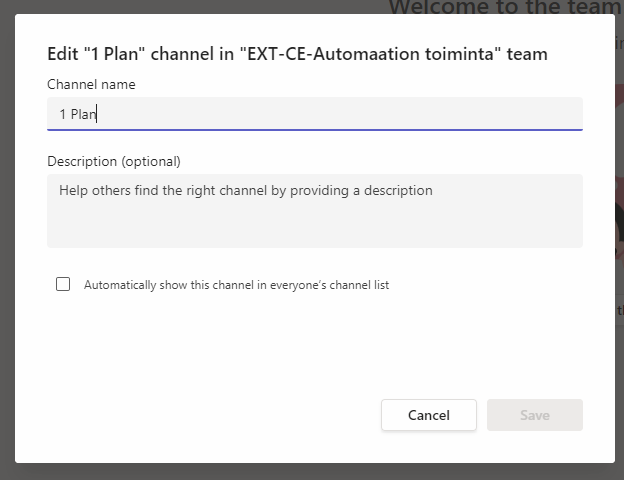Click "EXT-CE-Automaation toiminta" in the dialog title

[370, 54]
